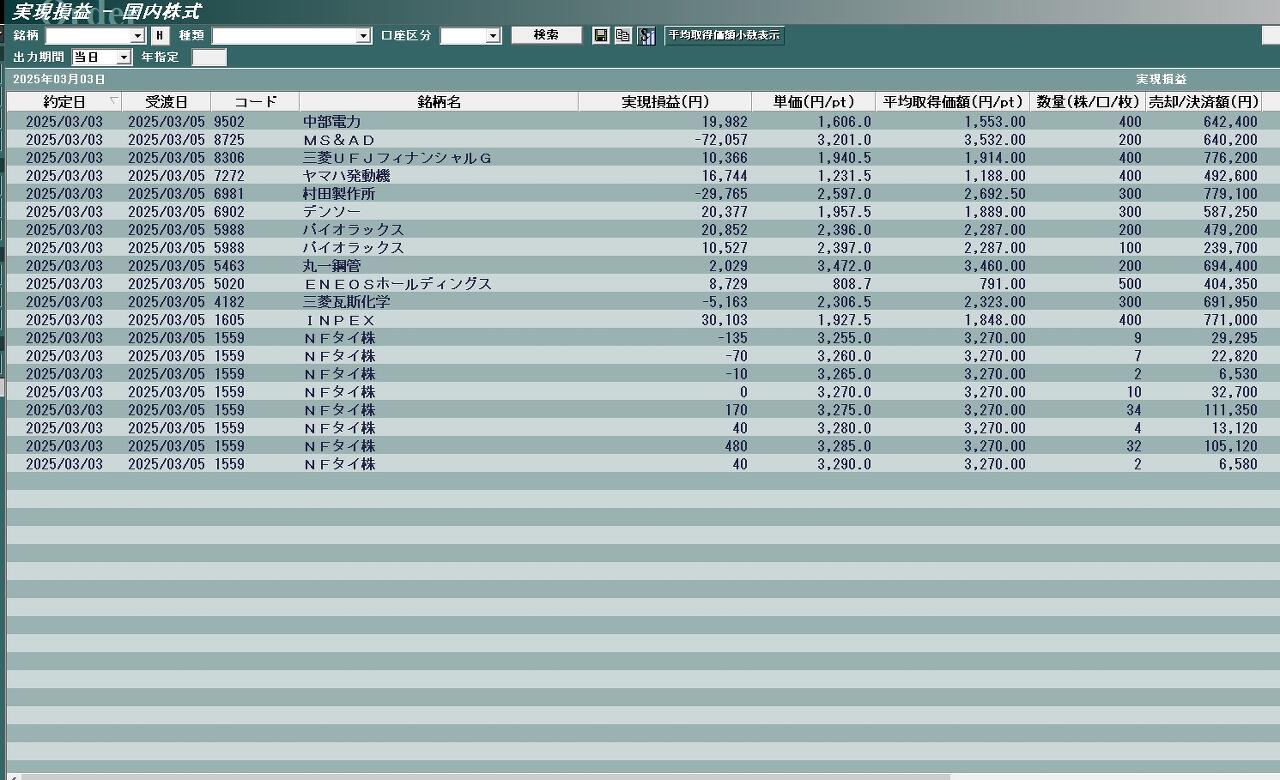Screen dimensions: 1280x780
Task: Click the 銘柄名 column header
Action: pos(439,102)
